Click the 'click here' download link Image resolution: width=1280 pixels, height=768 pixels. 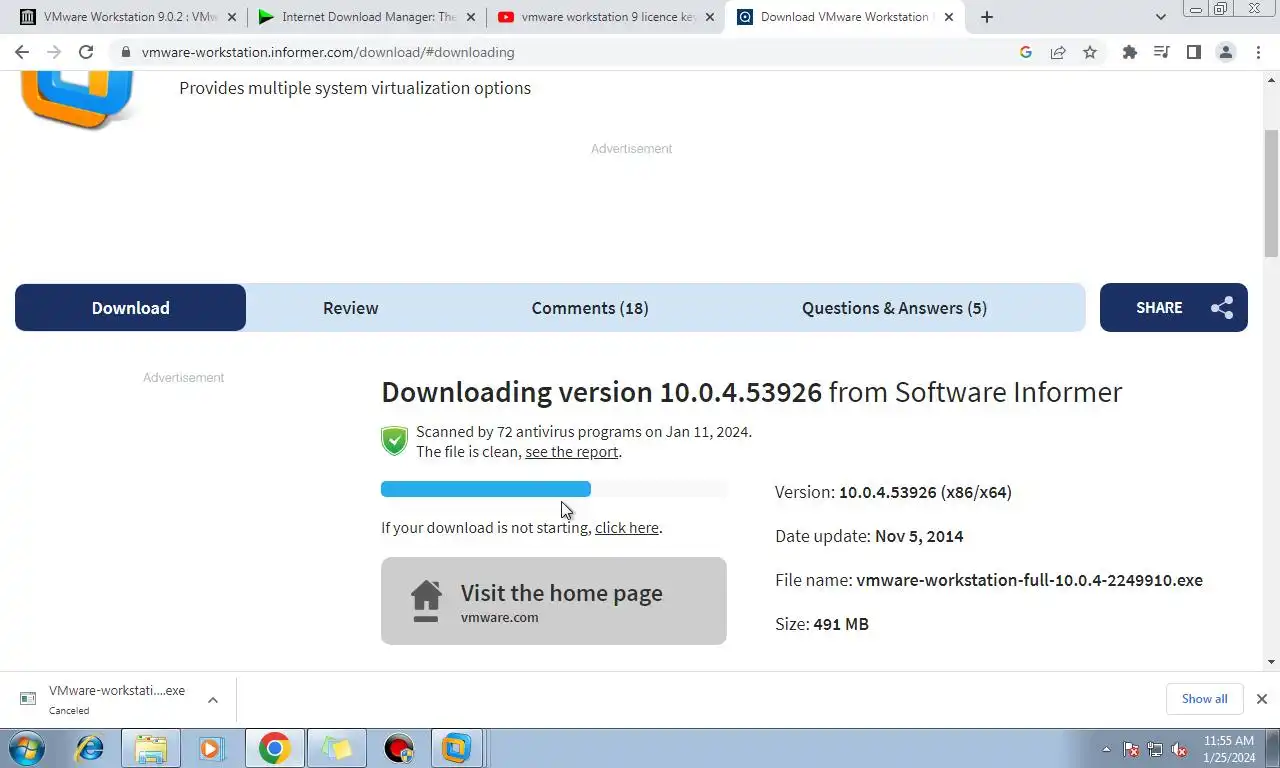click(627, 528)
